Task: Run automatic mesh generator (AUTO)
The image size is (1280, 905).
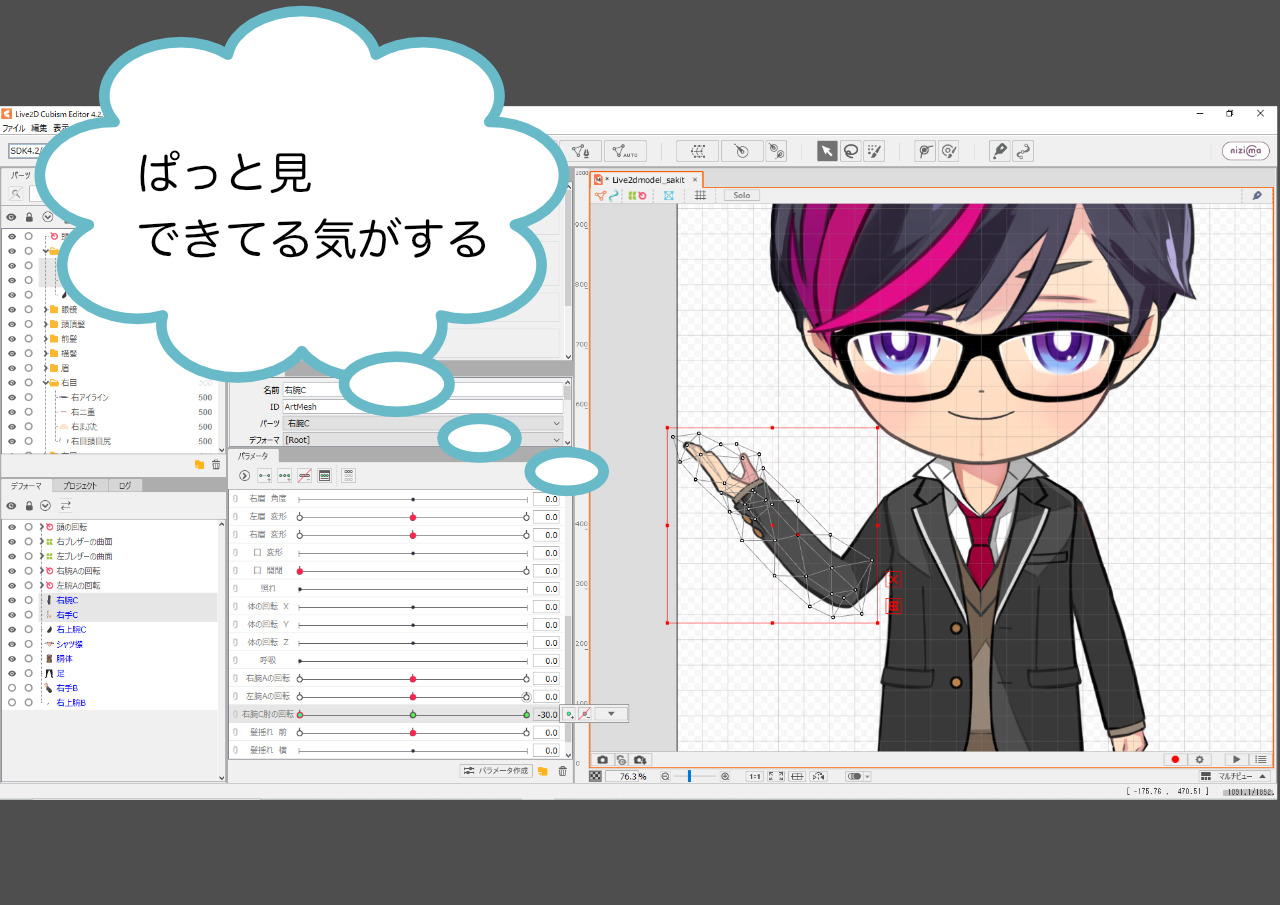Action: click(625, 151)
